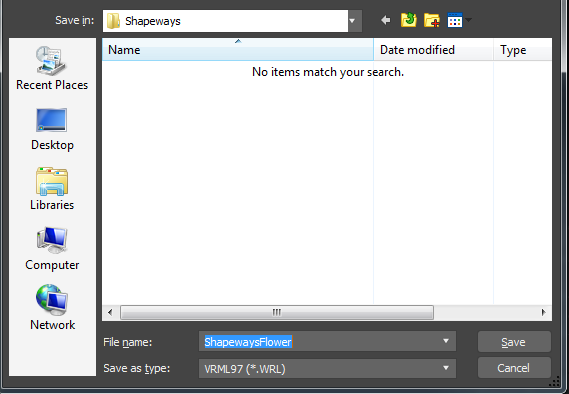
Task: Open Network from the places bar
Action: 52,307
